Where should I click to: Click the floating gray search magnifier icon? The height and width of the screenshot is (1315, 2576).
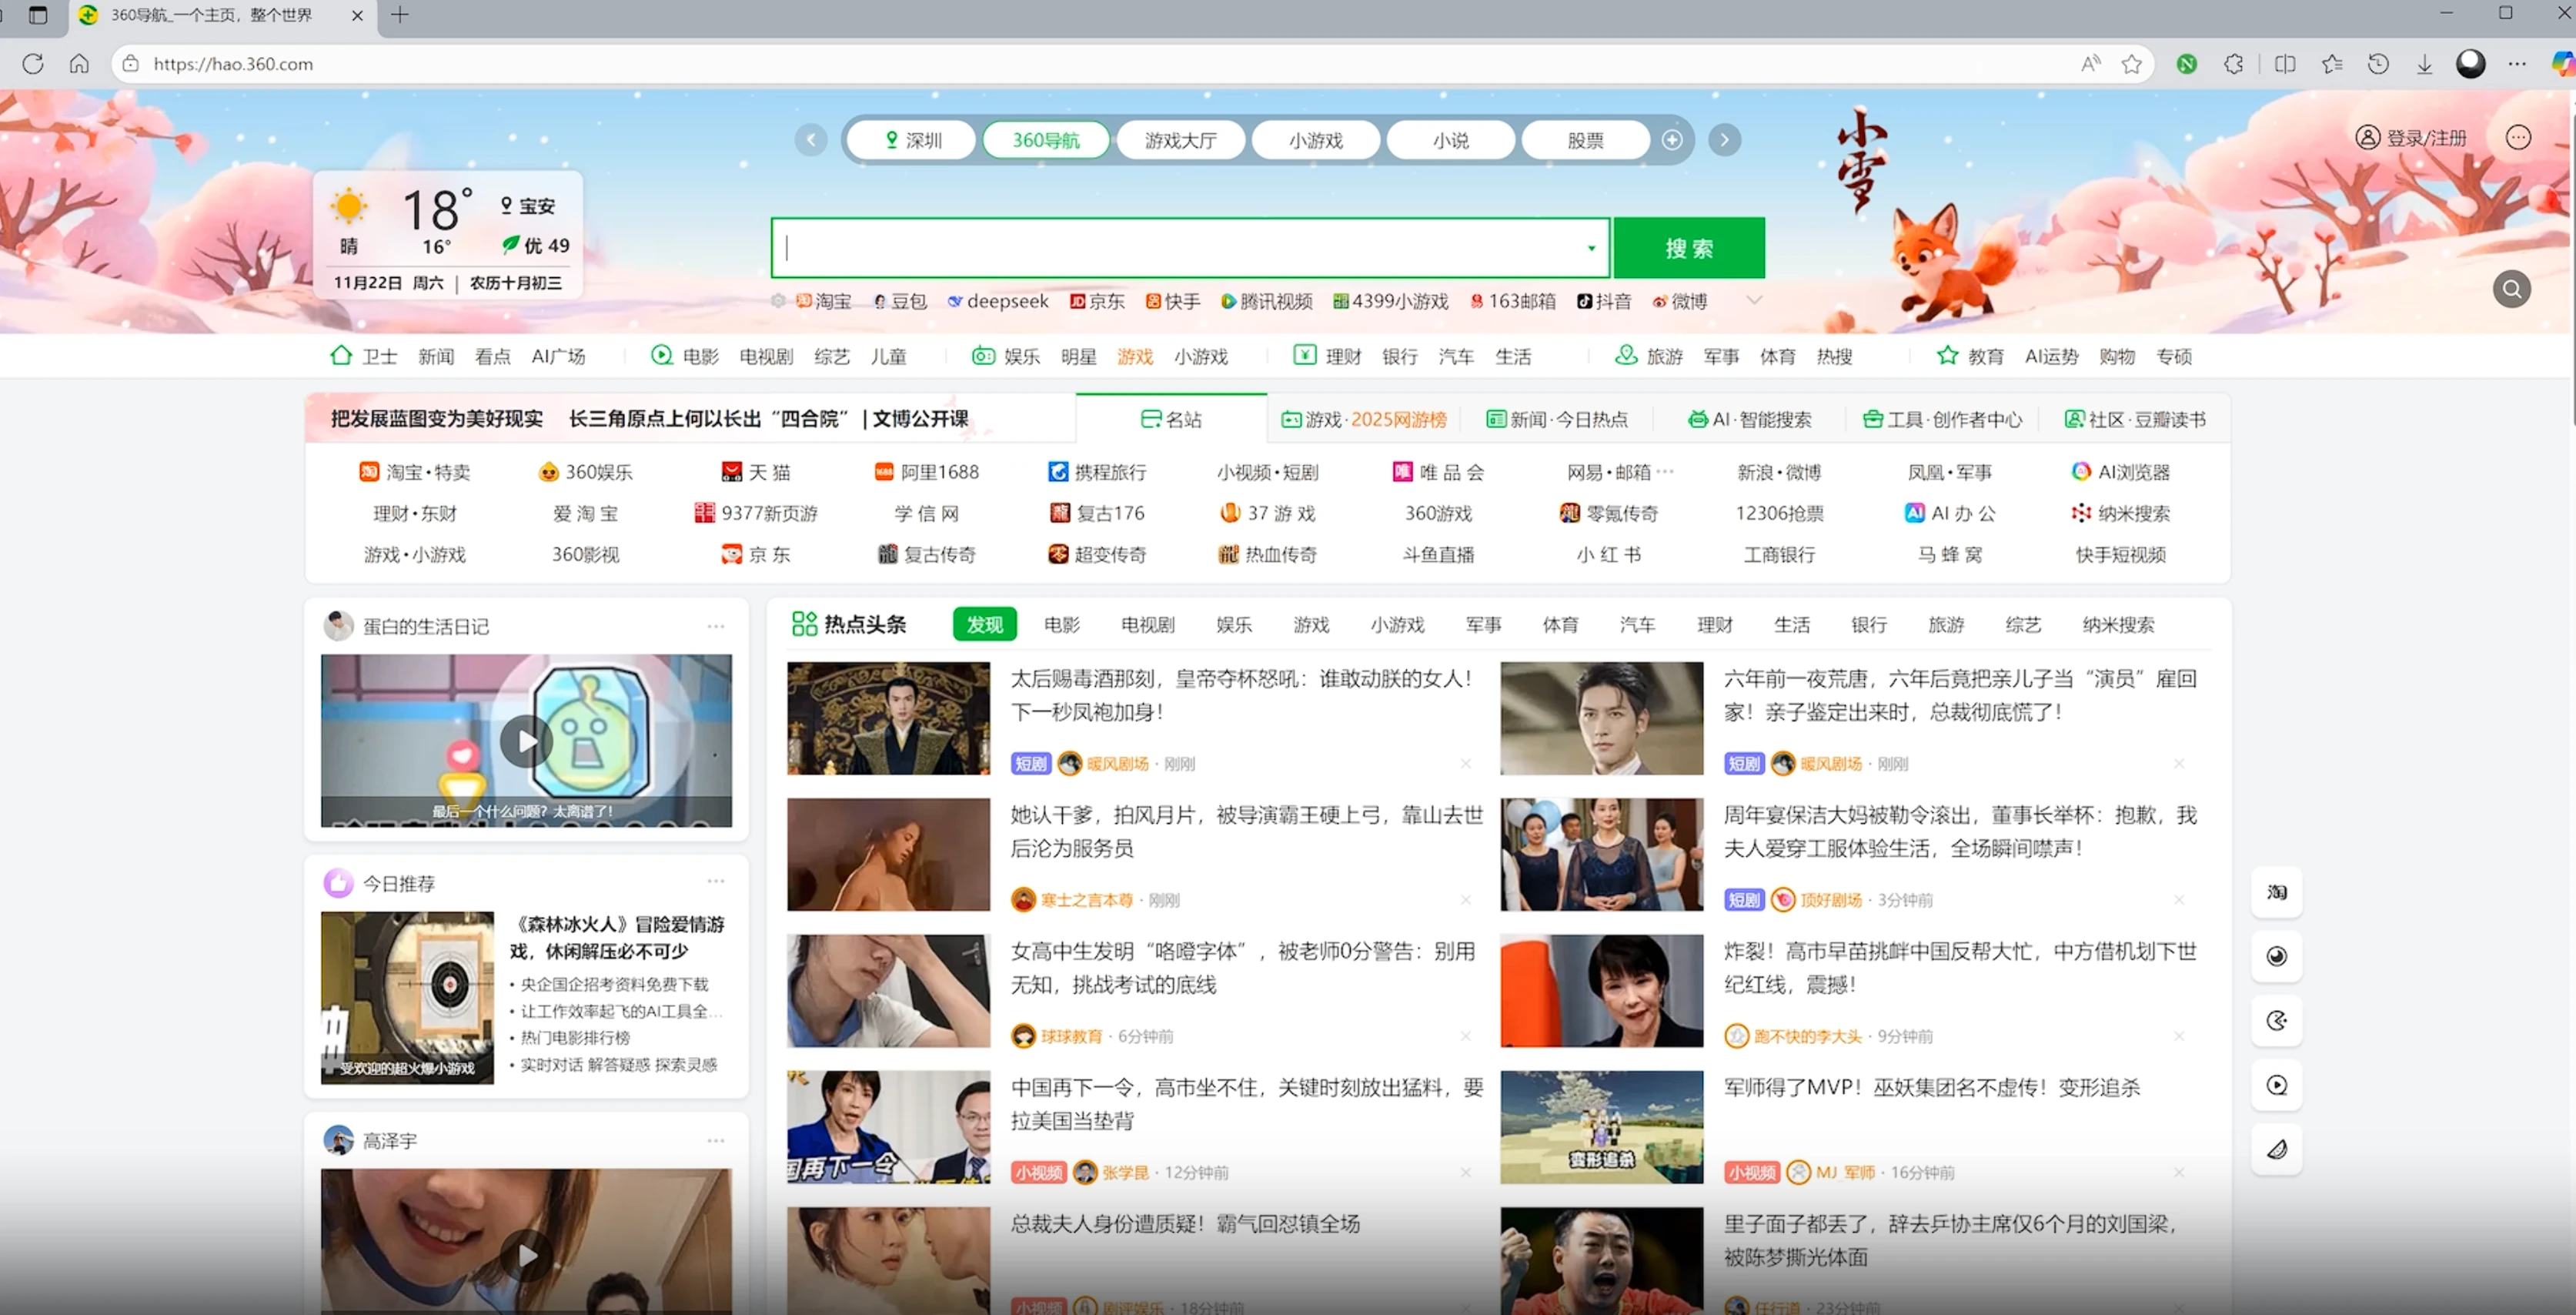click(x=2511, y=290)
